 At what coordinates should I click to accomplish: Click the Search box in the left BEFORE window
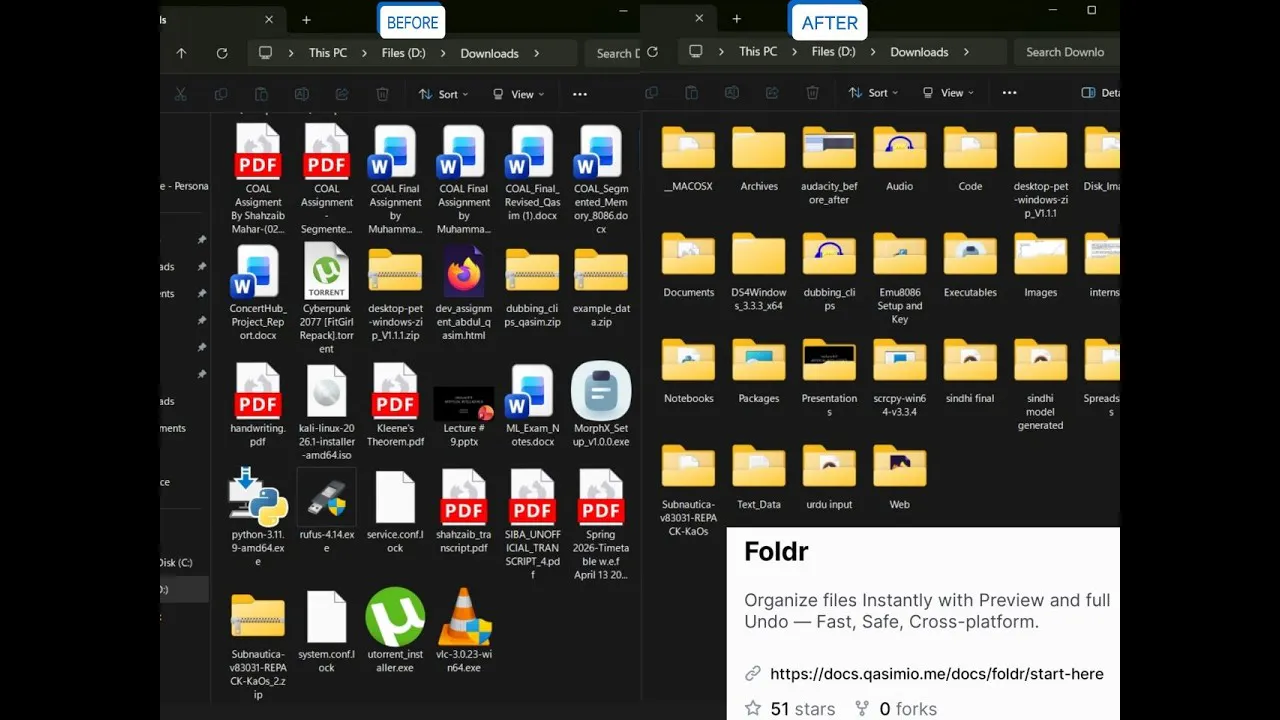pyautogui.click(x=614, y=53)
